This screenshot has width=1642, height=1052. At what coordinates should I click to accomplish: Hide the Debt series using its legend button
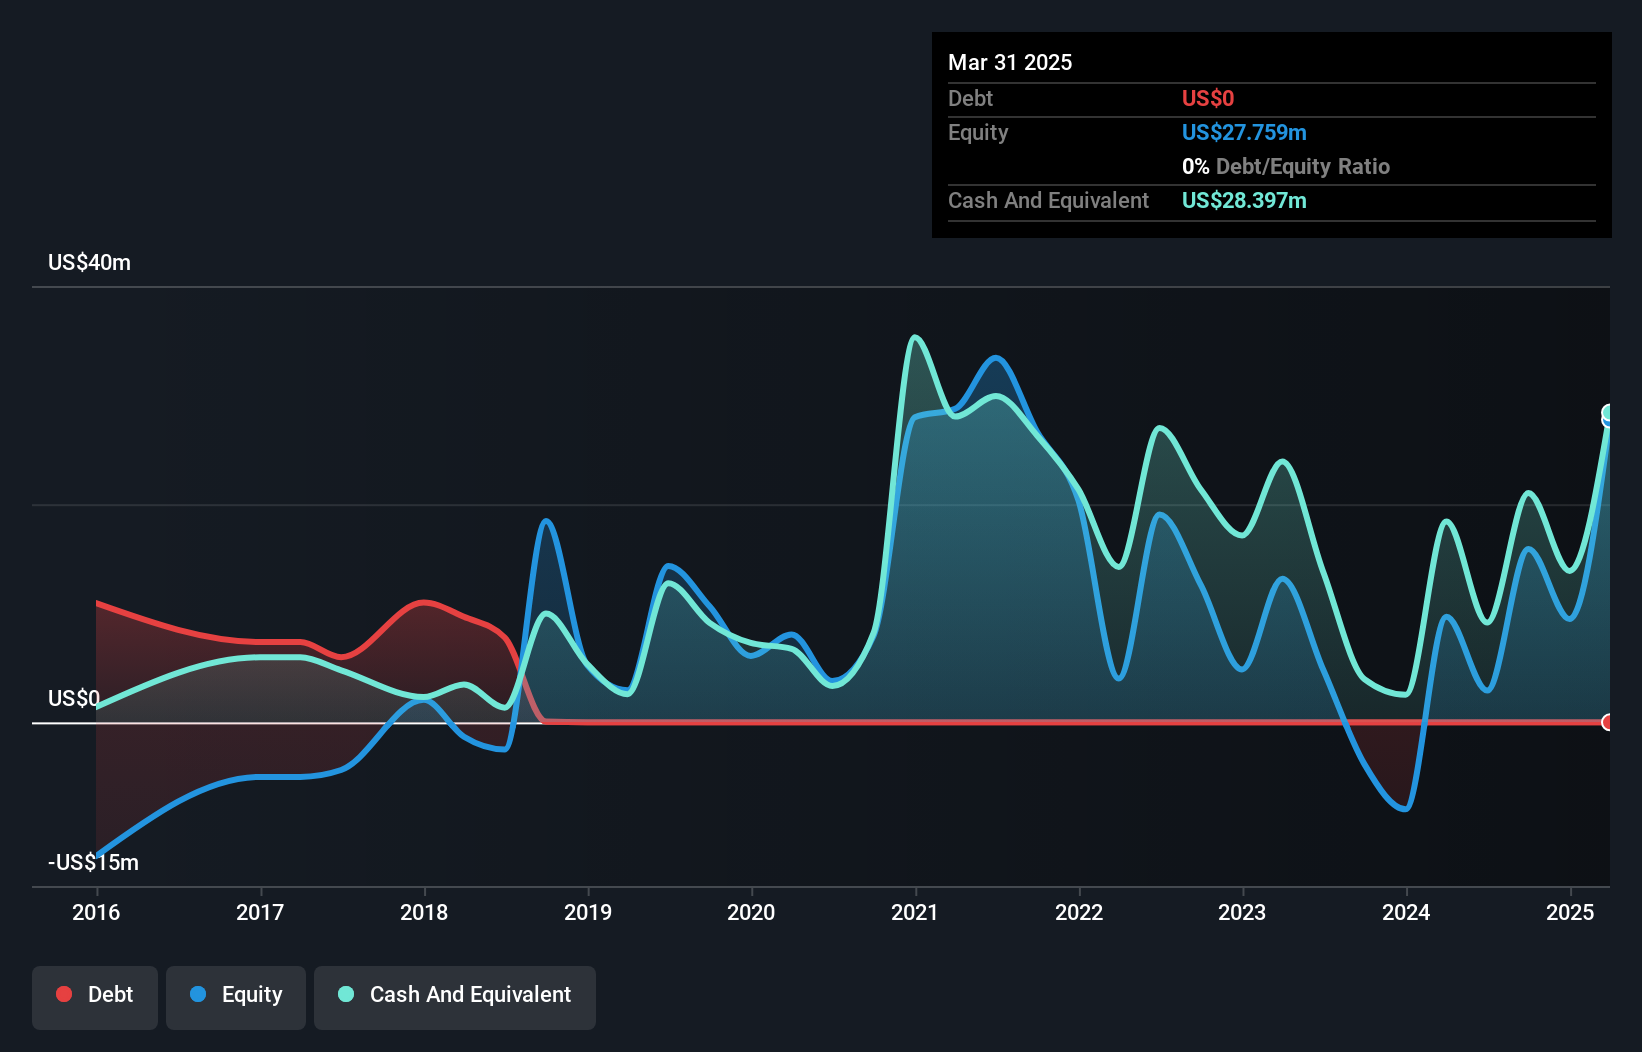[95, 996]
